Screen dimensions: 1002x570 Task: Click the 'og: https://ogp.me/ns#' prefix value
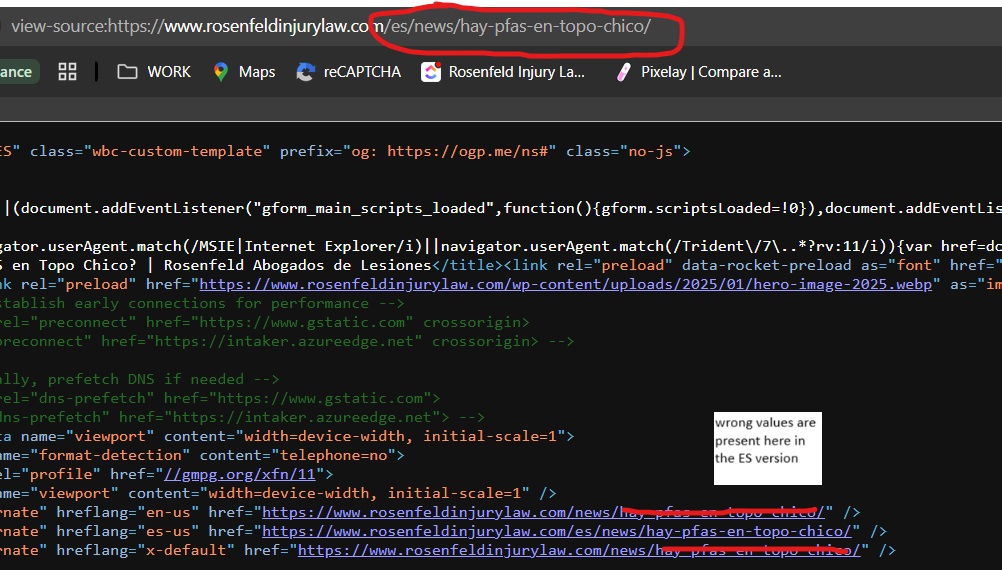[450, 151]
